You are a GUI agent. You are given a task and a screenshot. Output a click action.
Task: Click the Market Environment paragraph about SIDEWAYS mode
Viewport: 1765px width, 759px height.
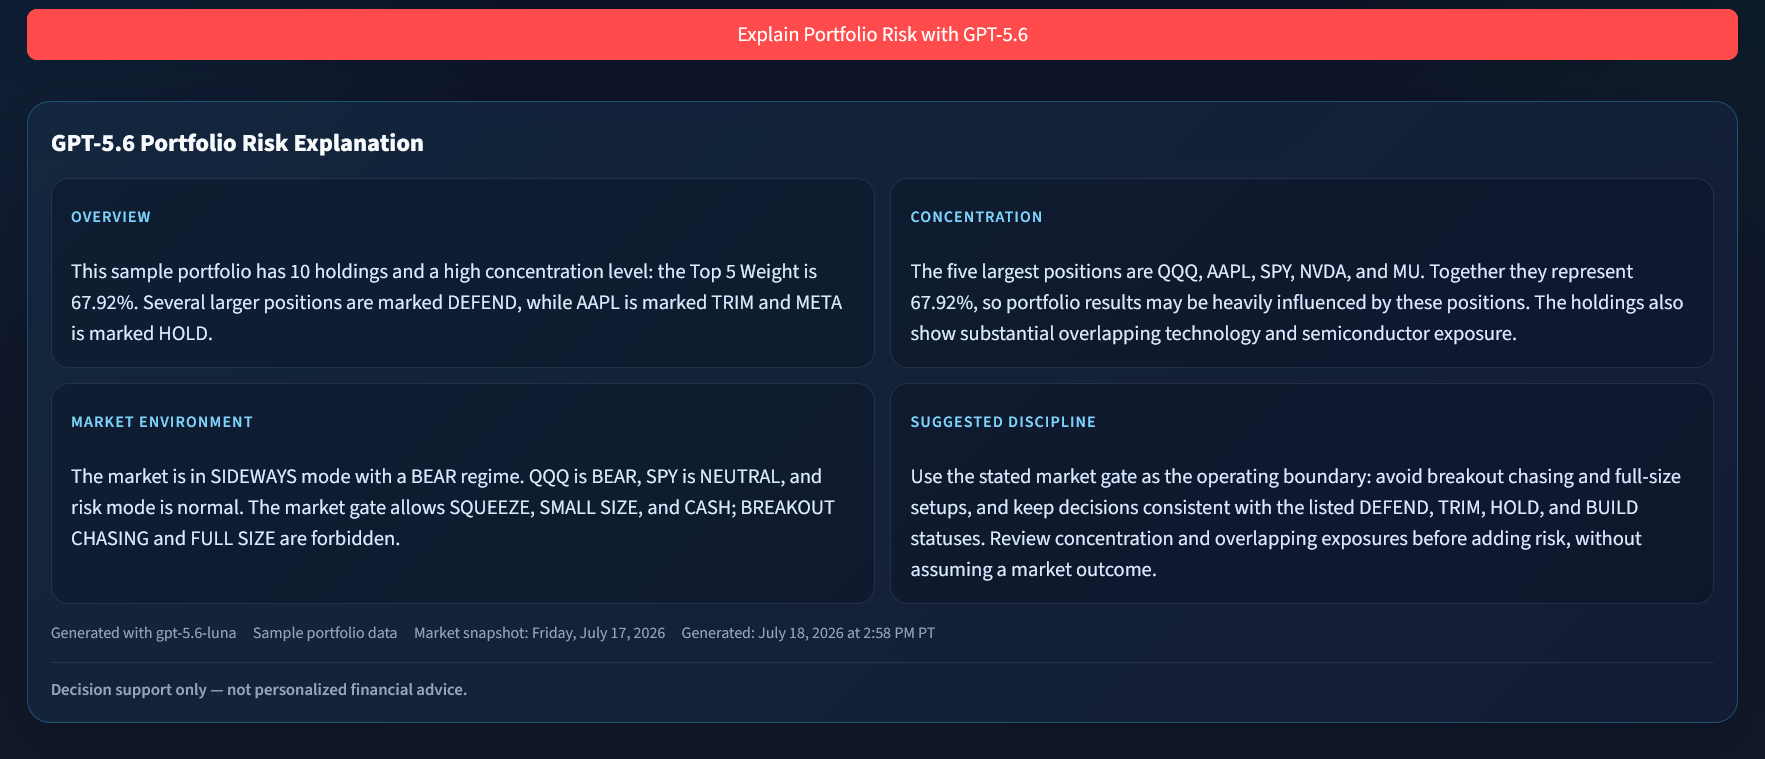tap(453, 507)
